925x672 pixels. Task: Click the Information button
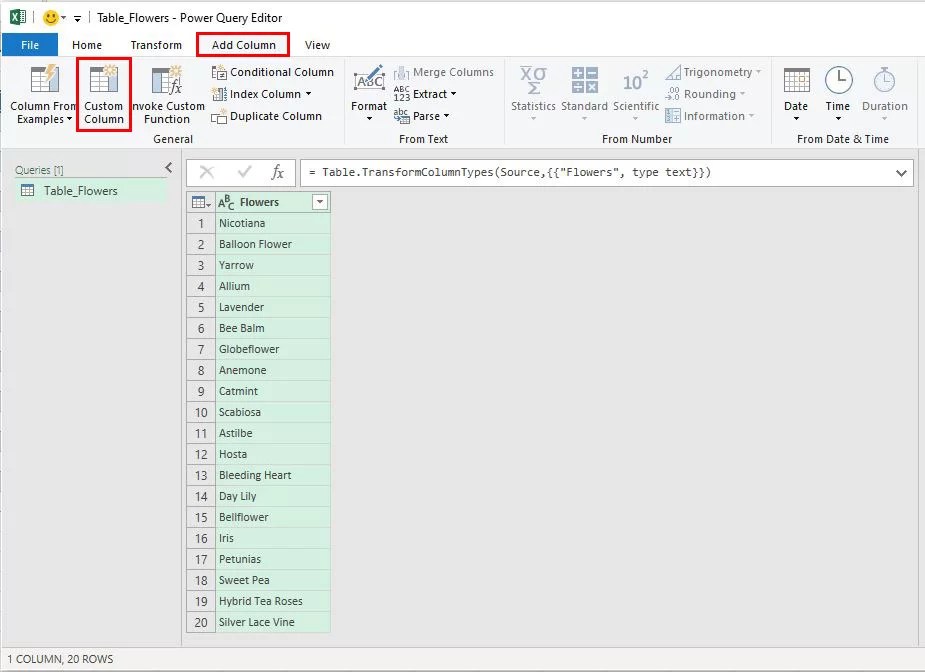[x=710, y=116]
